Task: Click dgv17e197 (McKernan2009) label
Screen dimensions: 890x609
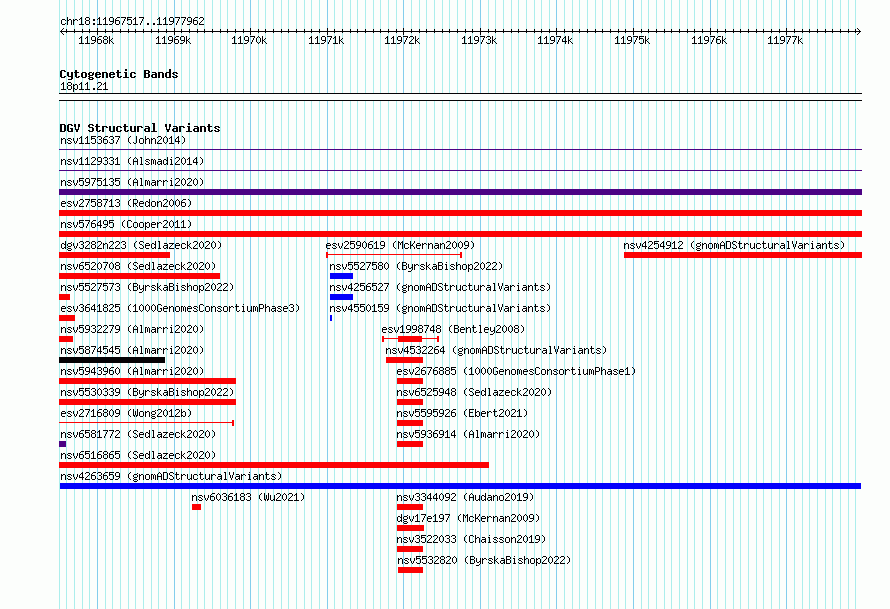Action: pos(468,518)
